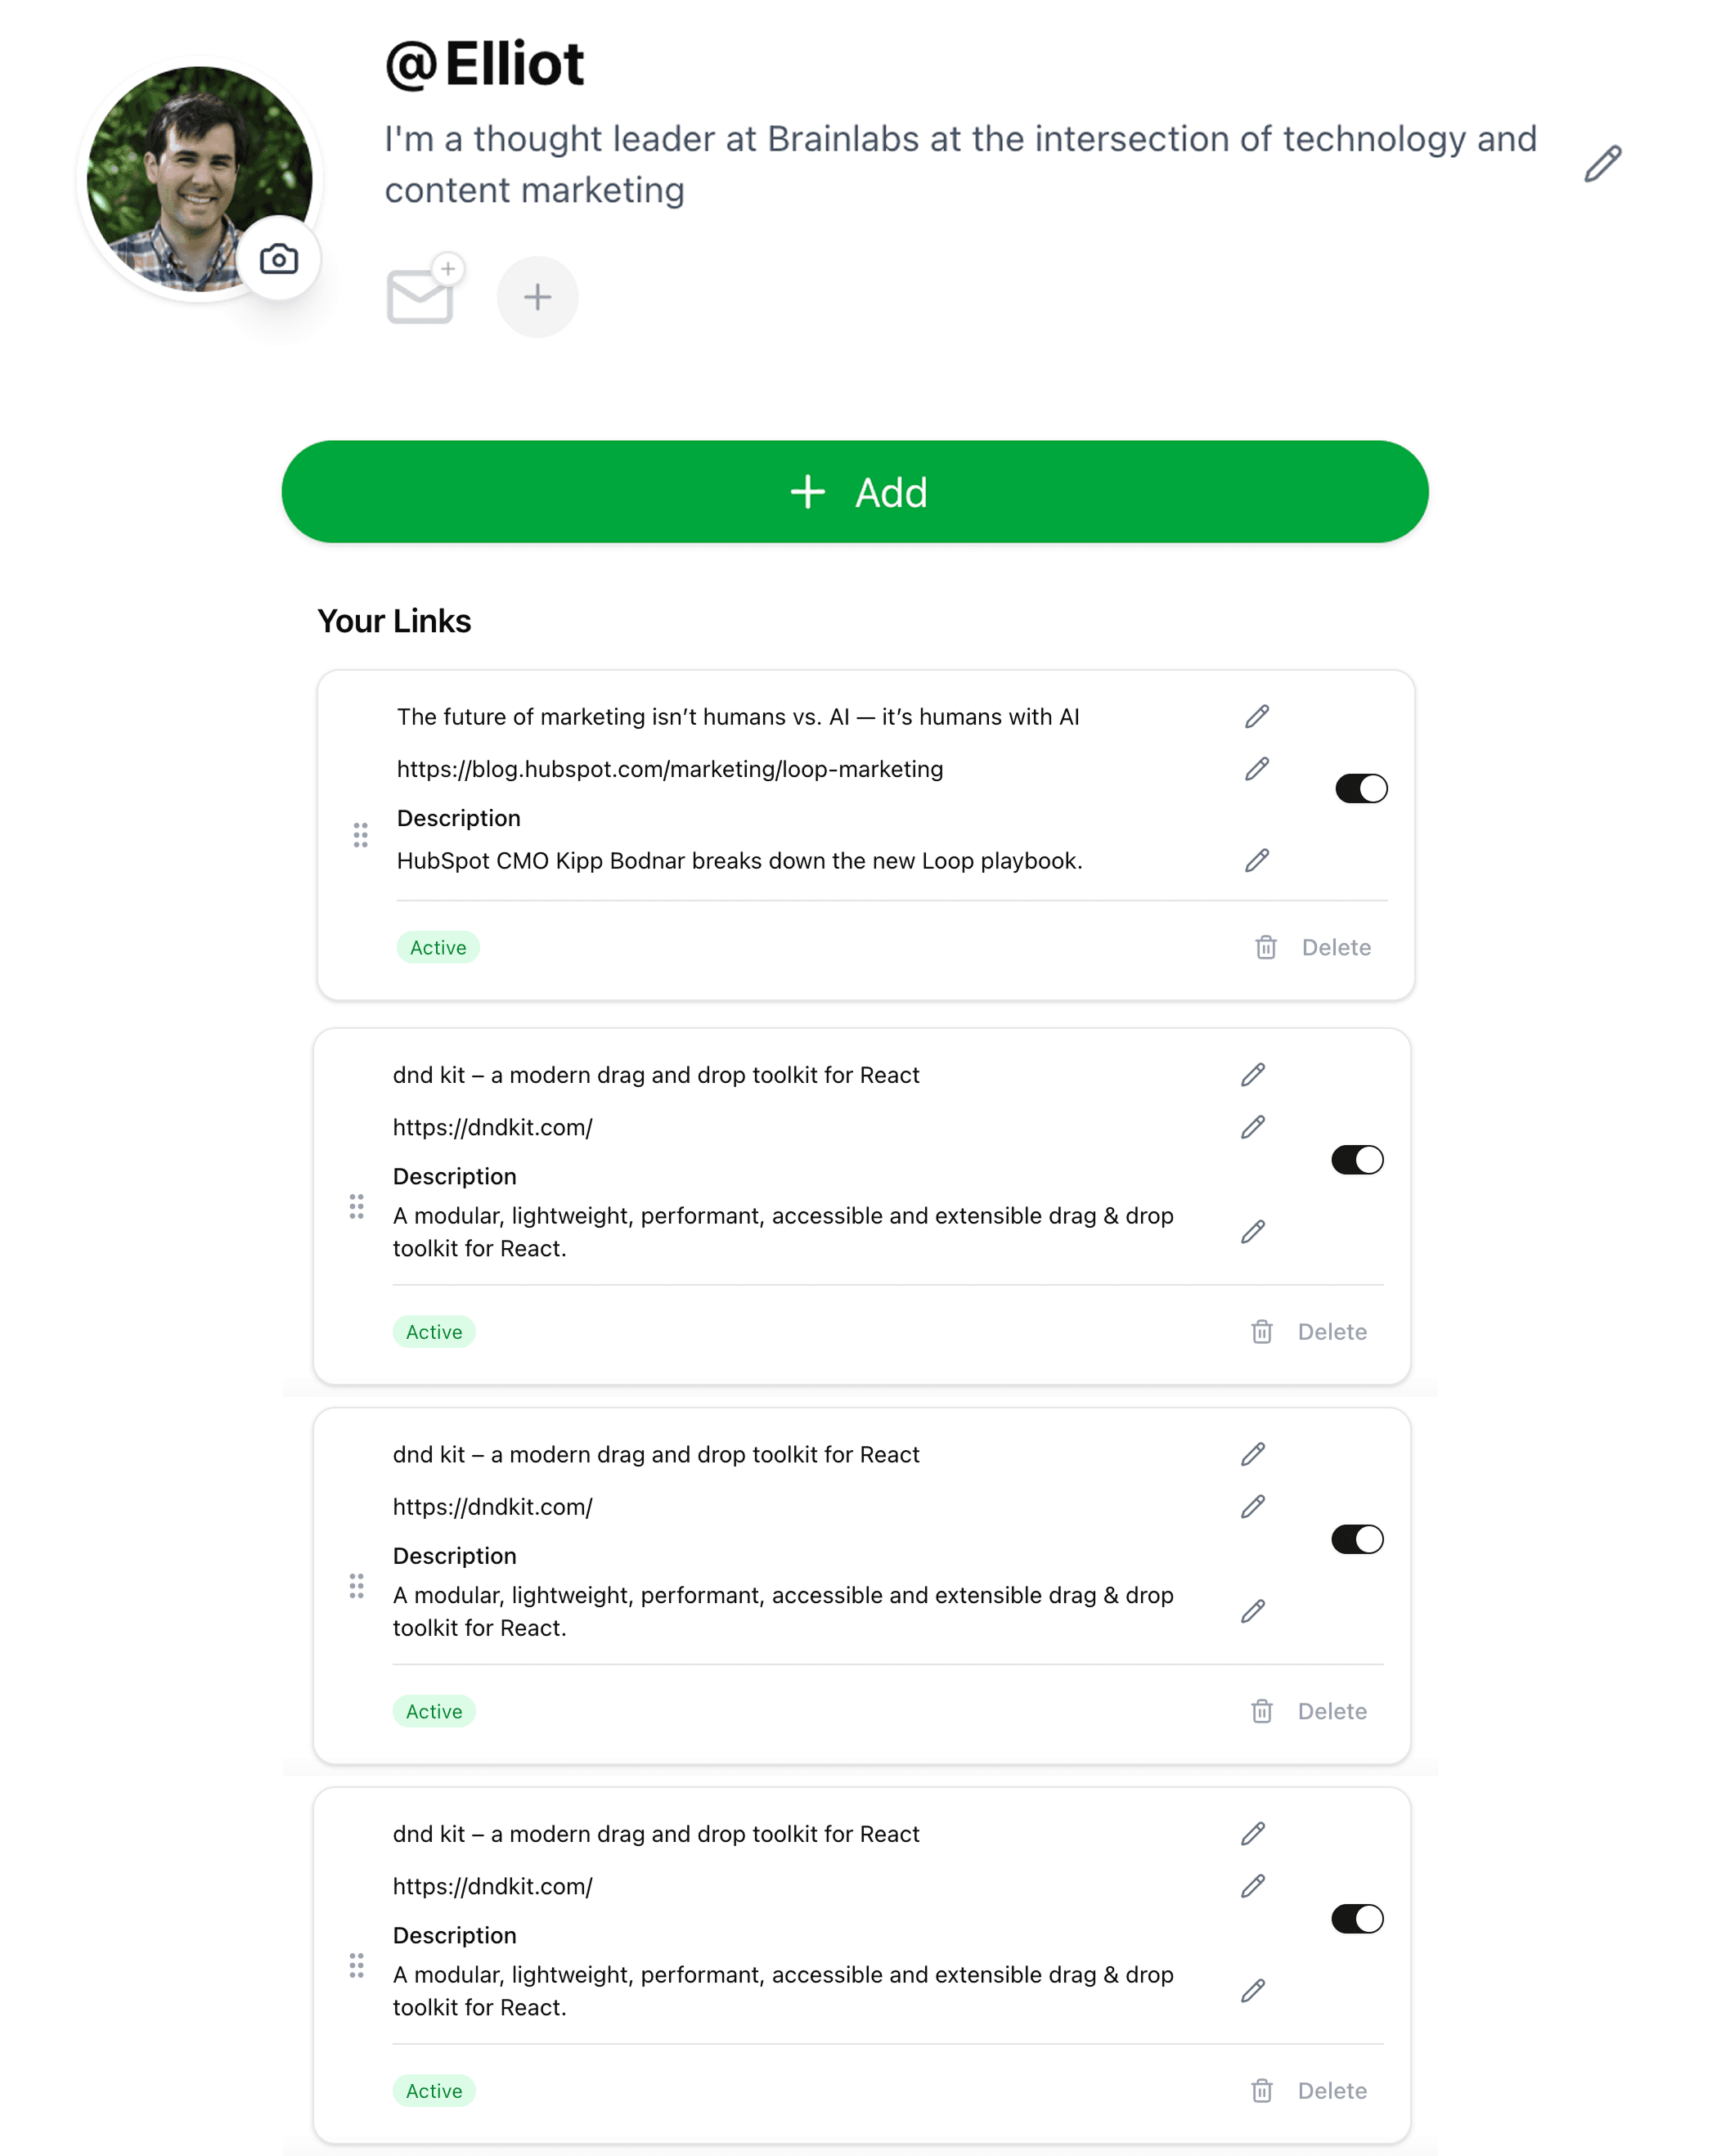The width and height of the screenshot is (1721, 2156).
Task: Click the camera icon to change profile photo
Action: (x=278, y=259)
